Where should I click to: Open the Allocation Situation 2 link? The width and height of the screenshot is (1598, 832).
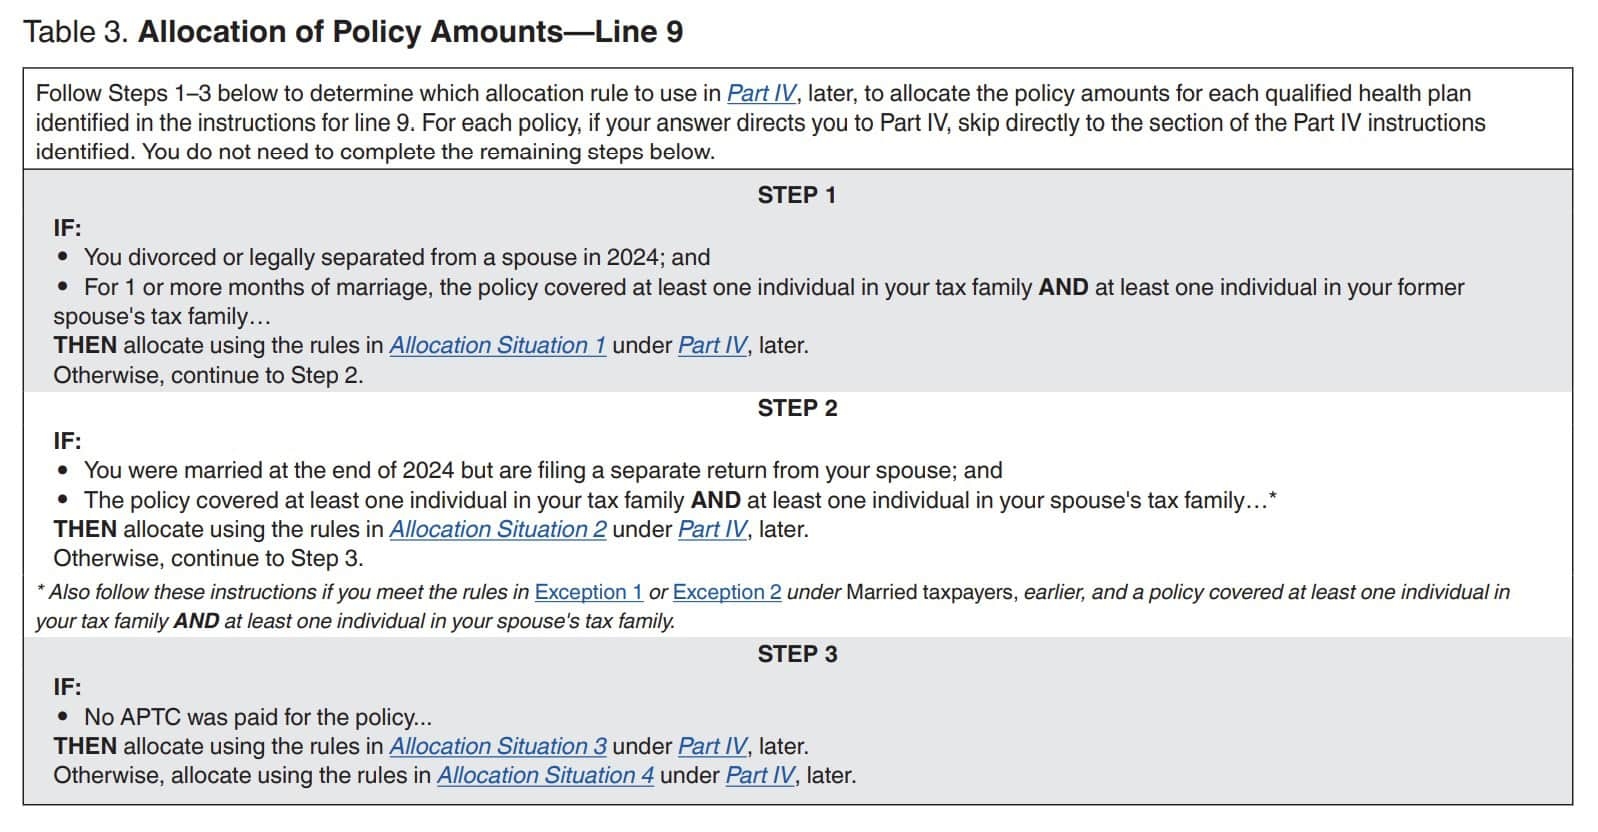pyautogui.click(x=497, y=530)
